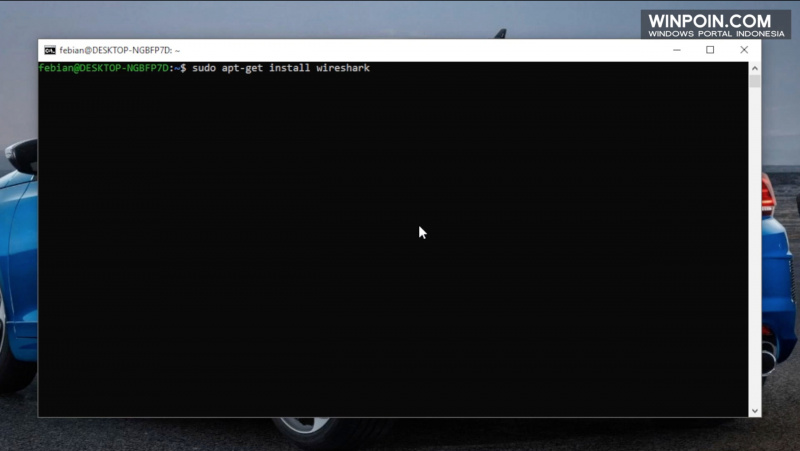Maximize the terminal window
This screenshot has width=800, height=451.
[x=710, y=50]
